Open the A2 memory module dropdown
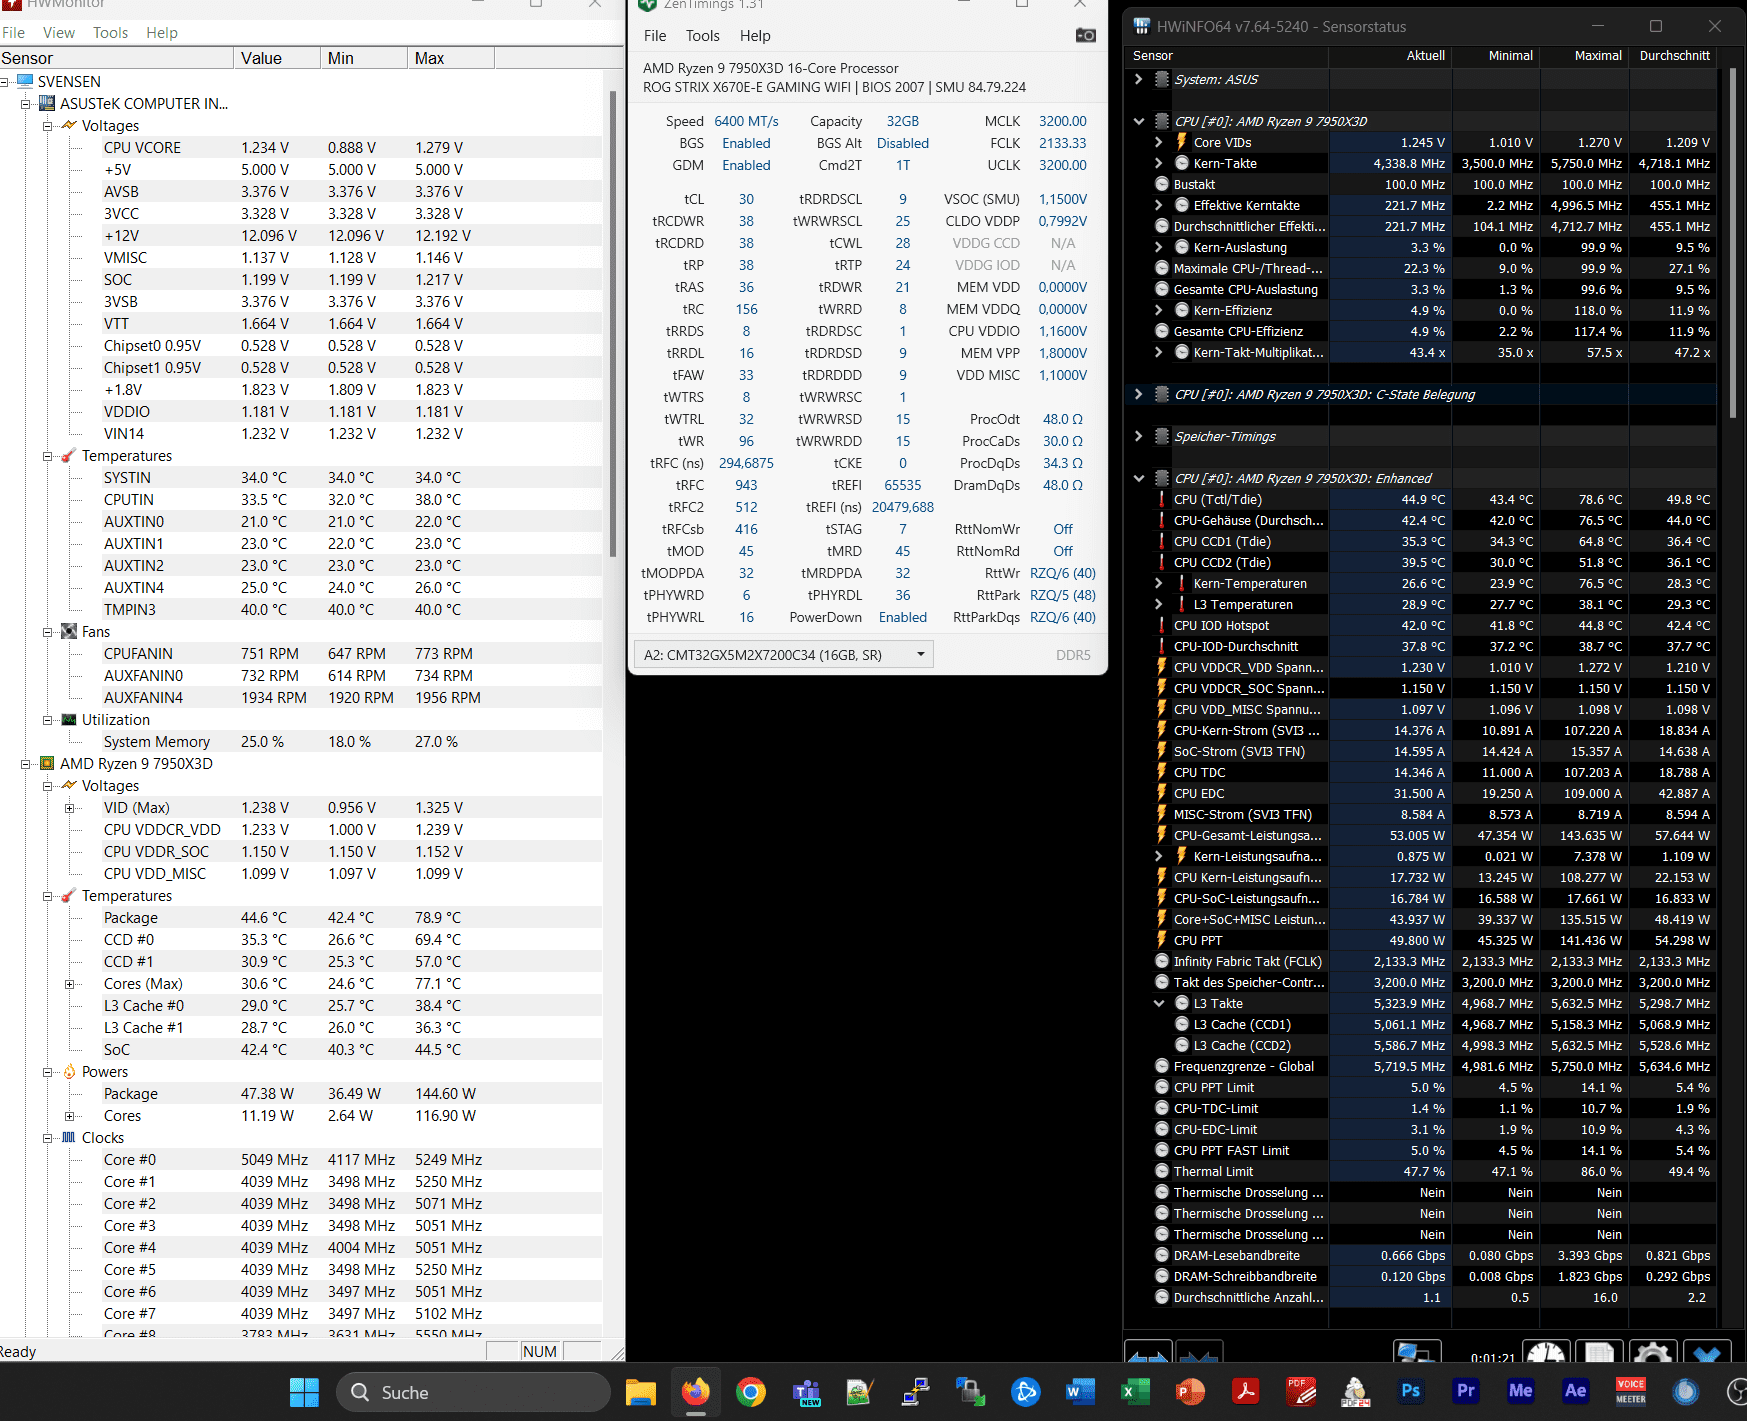The image size is (1747, 1421). (784, 655)
